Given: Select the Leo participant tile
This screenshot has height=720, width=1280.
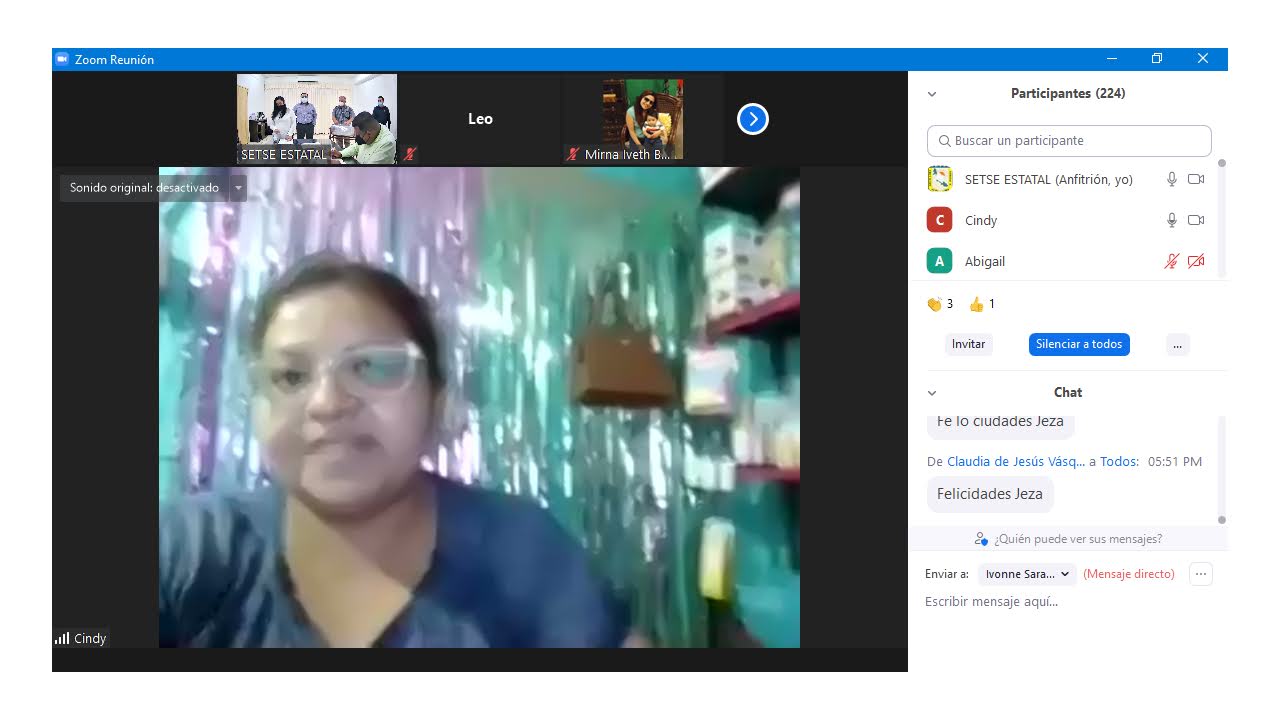Looking at the screenshot, I should [480, 119].
